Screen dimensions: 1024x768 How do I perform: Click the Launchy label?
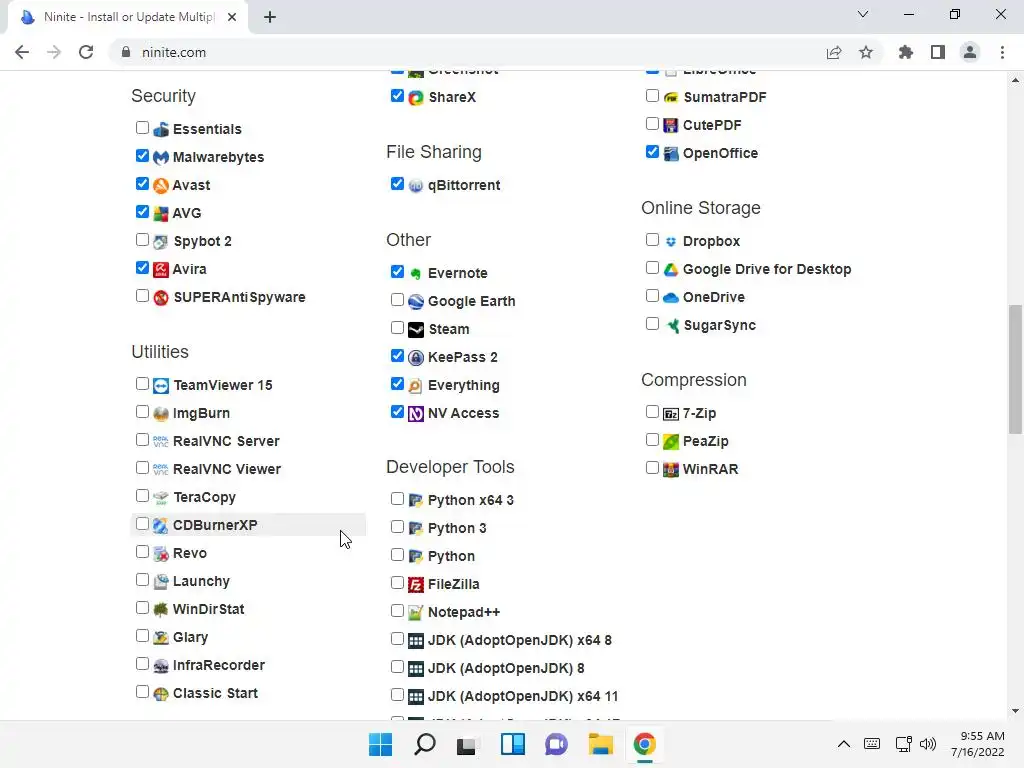click(201, 581)
